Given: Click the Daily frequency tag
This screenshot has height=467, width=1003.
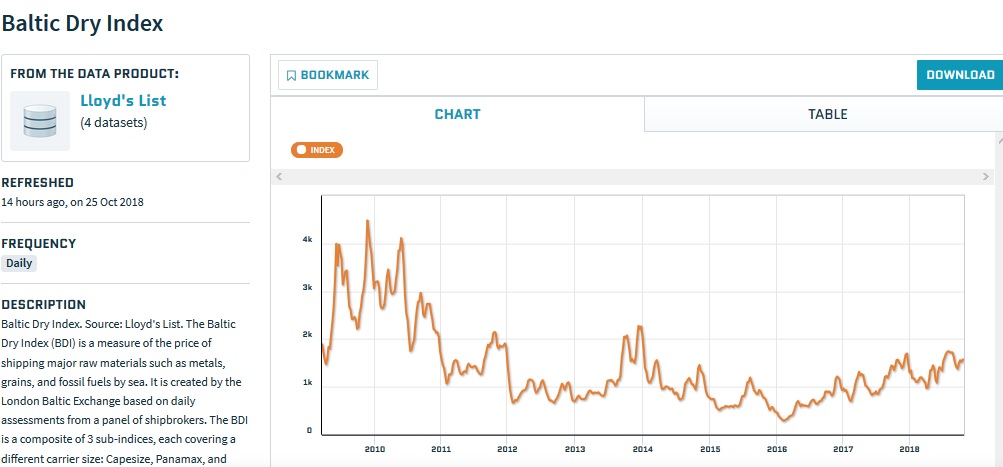Looking at the screenshot, I should [x=19, y=264].
